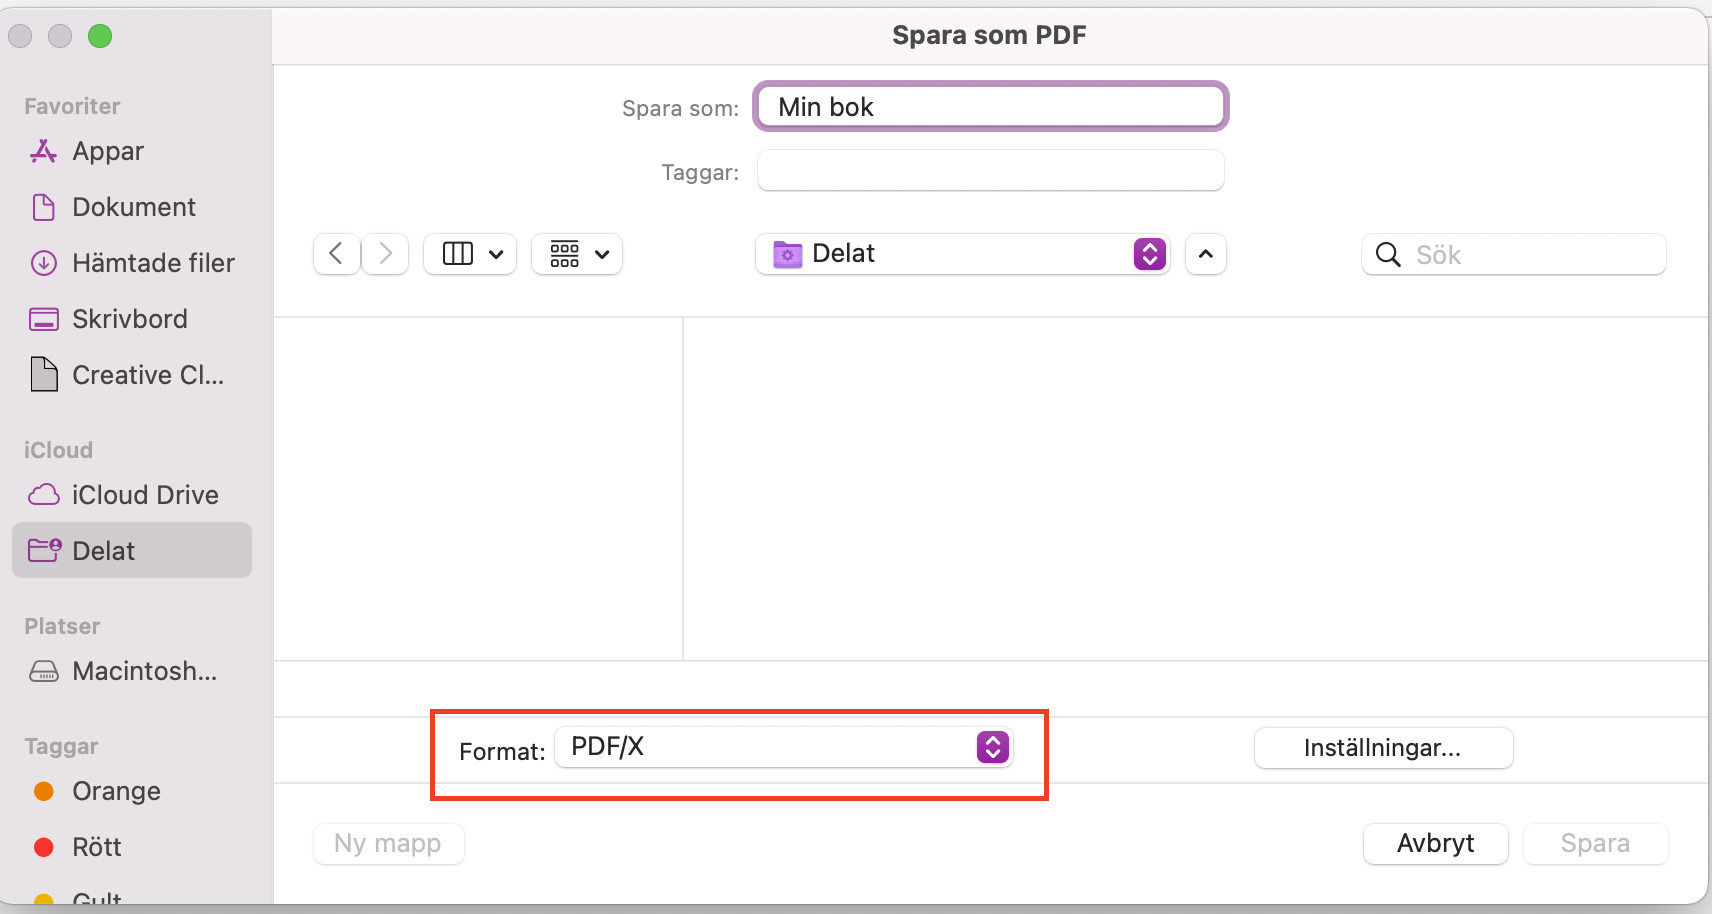Image resolution: width=1712 pixels, height=914 pixels.
Task: Select the Rött tag in sidebar
Action: point(131,847)
